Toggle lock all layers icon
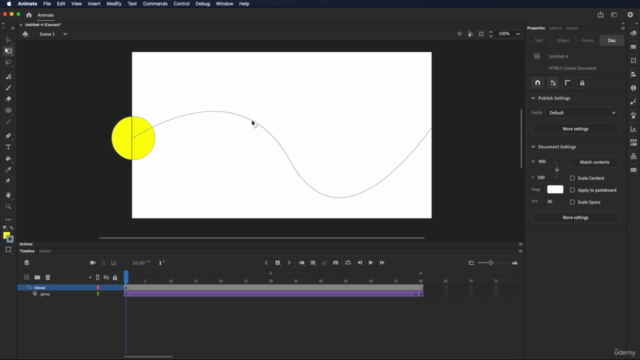 point(115,278)
